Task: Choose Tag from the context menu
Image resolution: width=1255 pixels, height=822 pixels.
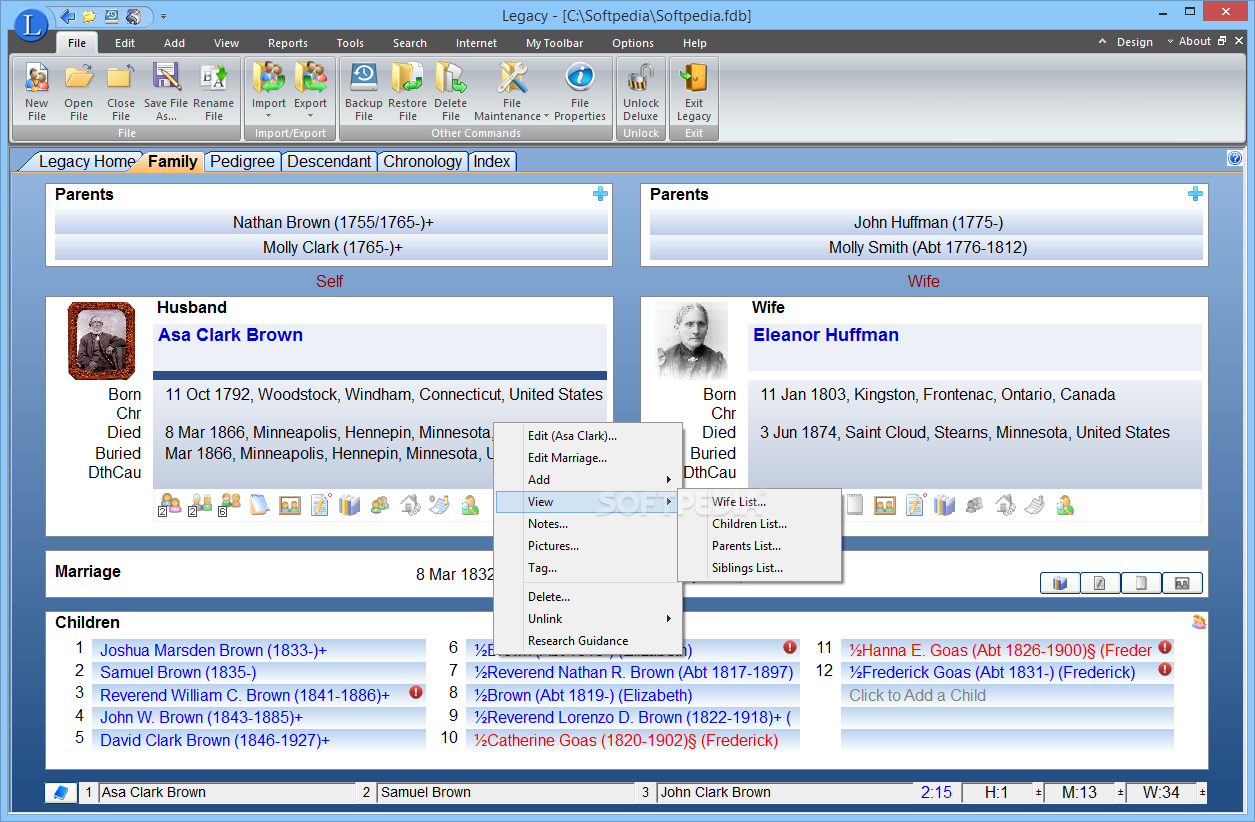Action: click(x=542, y=568)
